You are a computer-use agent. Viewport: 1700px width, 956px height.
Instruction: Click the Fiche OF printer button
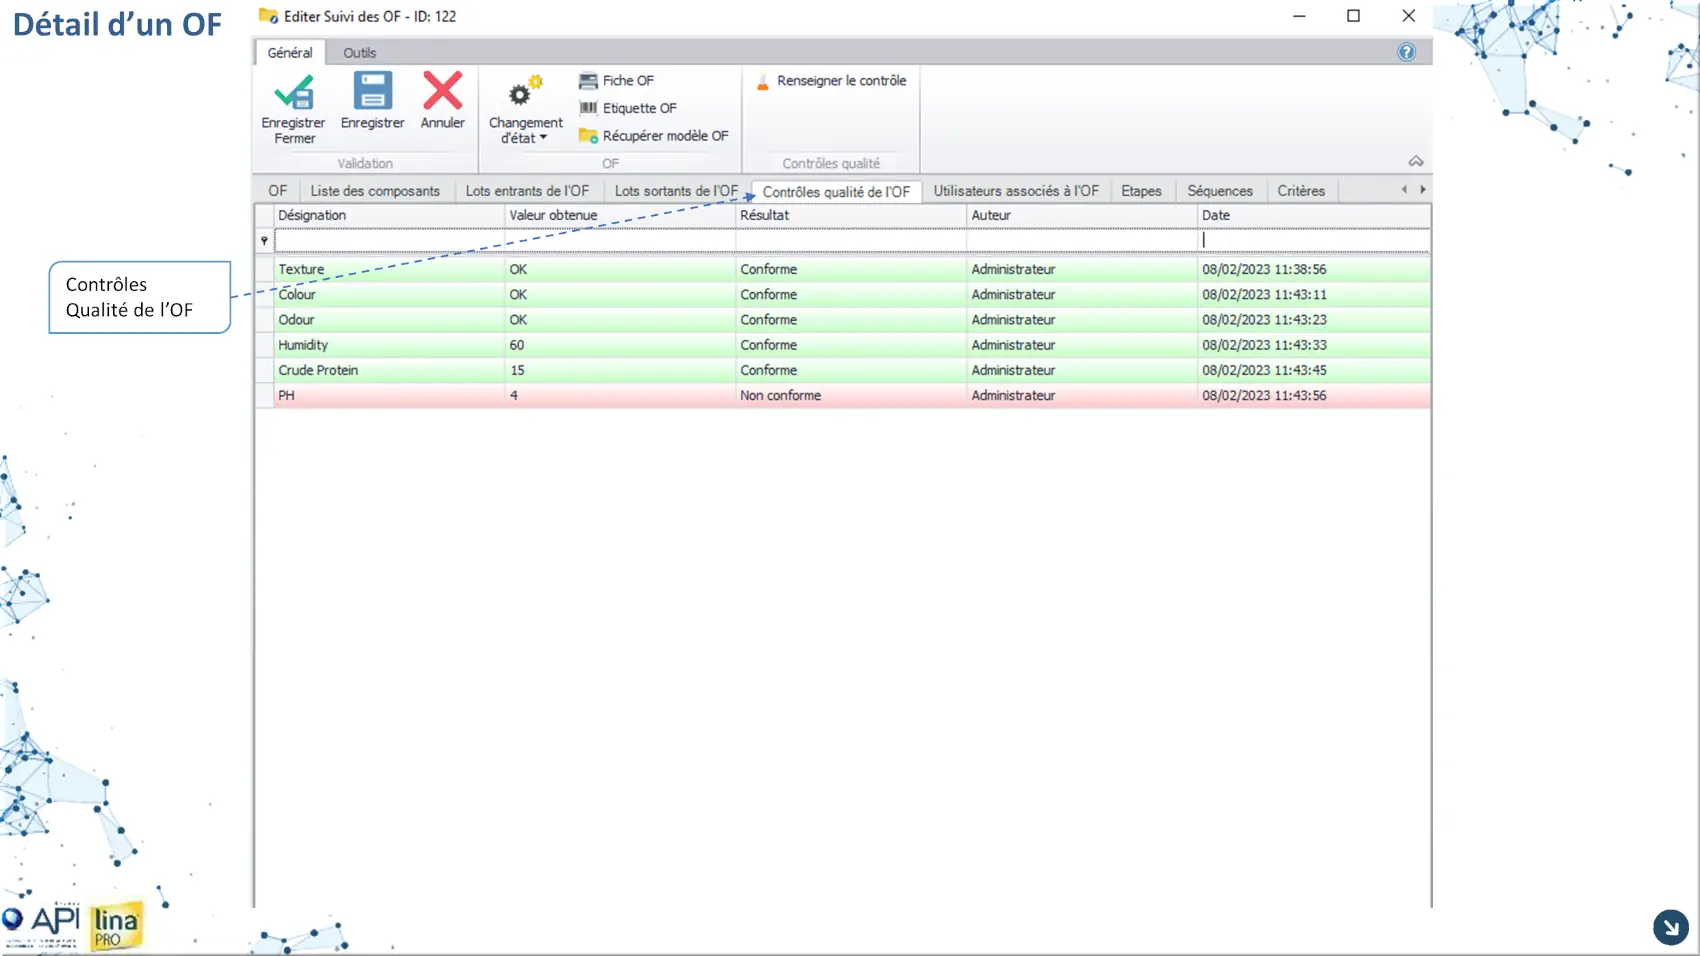pos(616,80)
